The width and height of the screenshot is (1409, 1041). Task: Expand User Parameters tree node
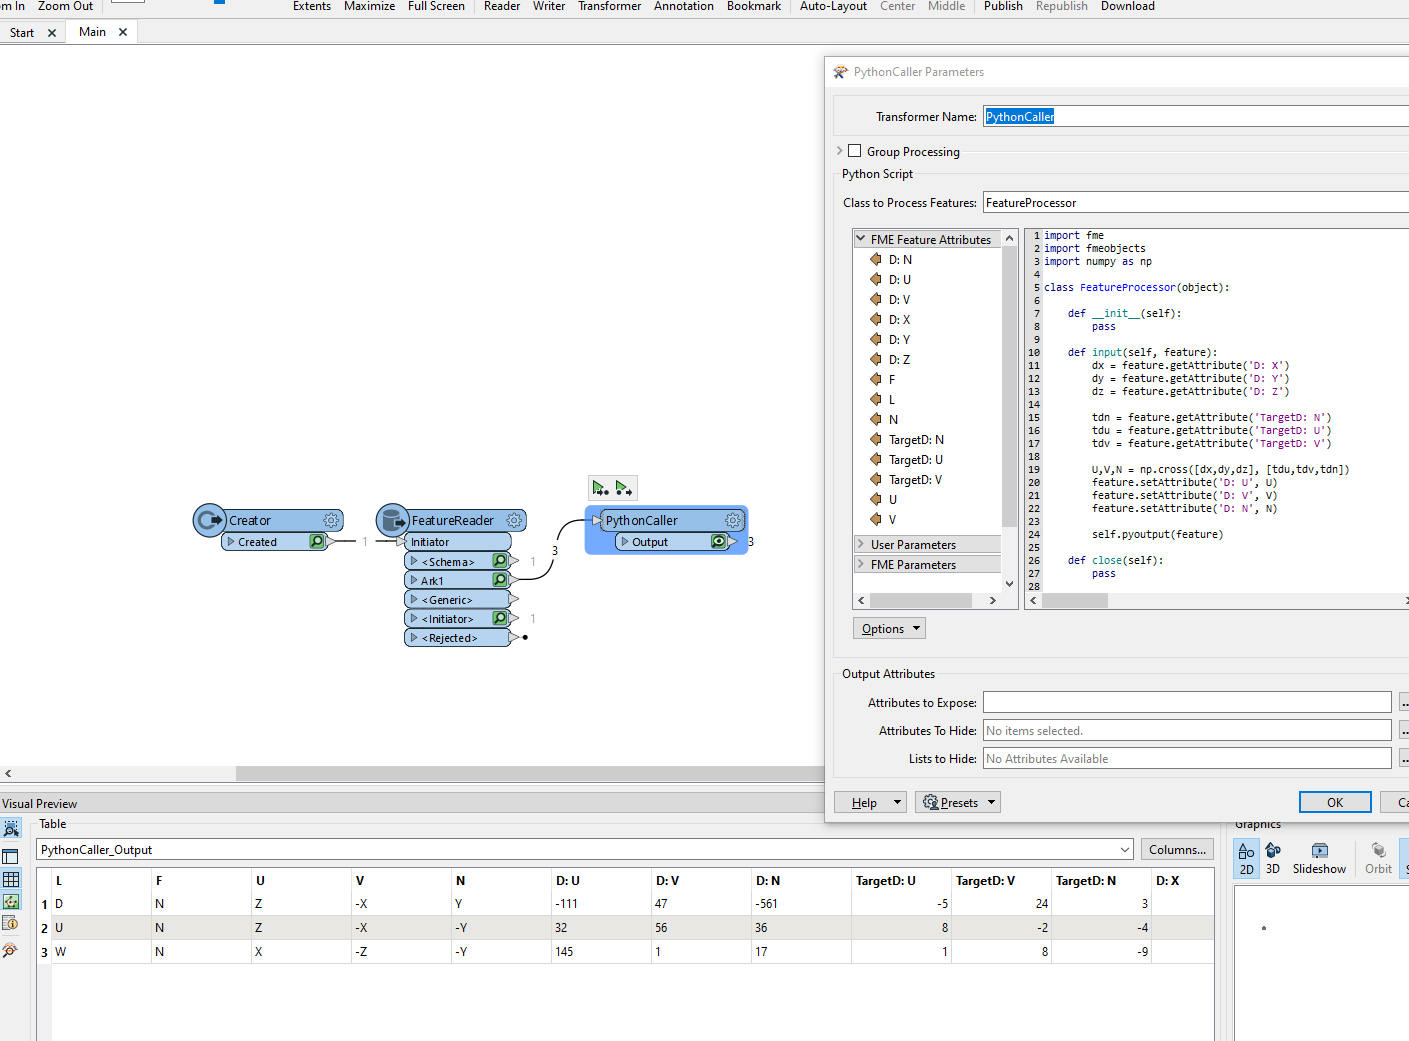point(861,544)
